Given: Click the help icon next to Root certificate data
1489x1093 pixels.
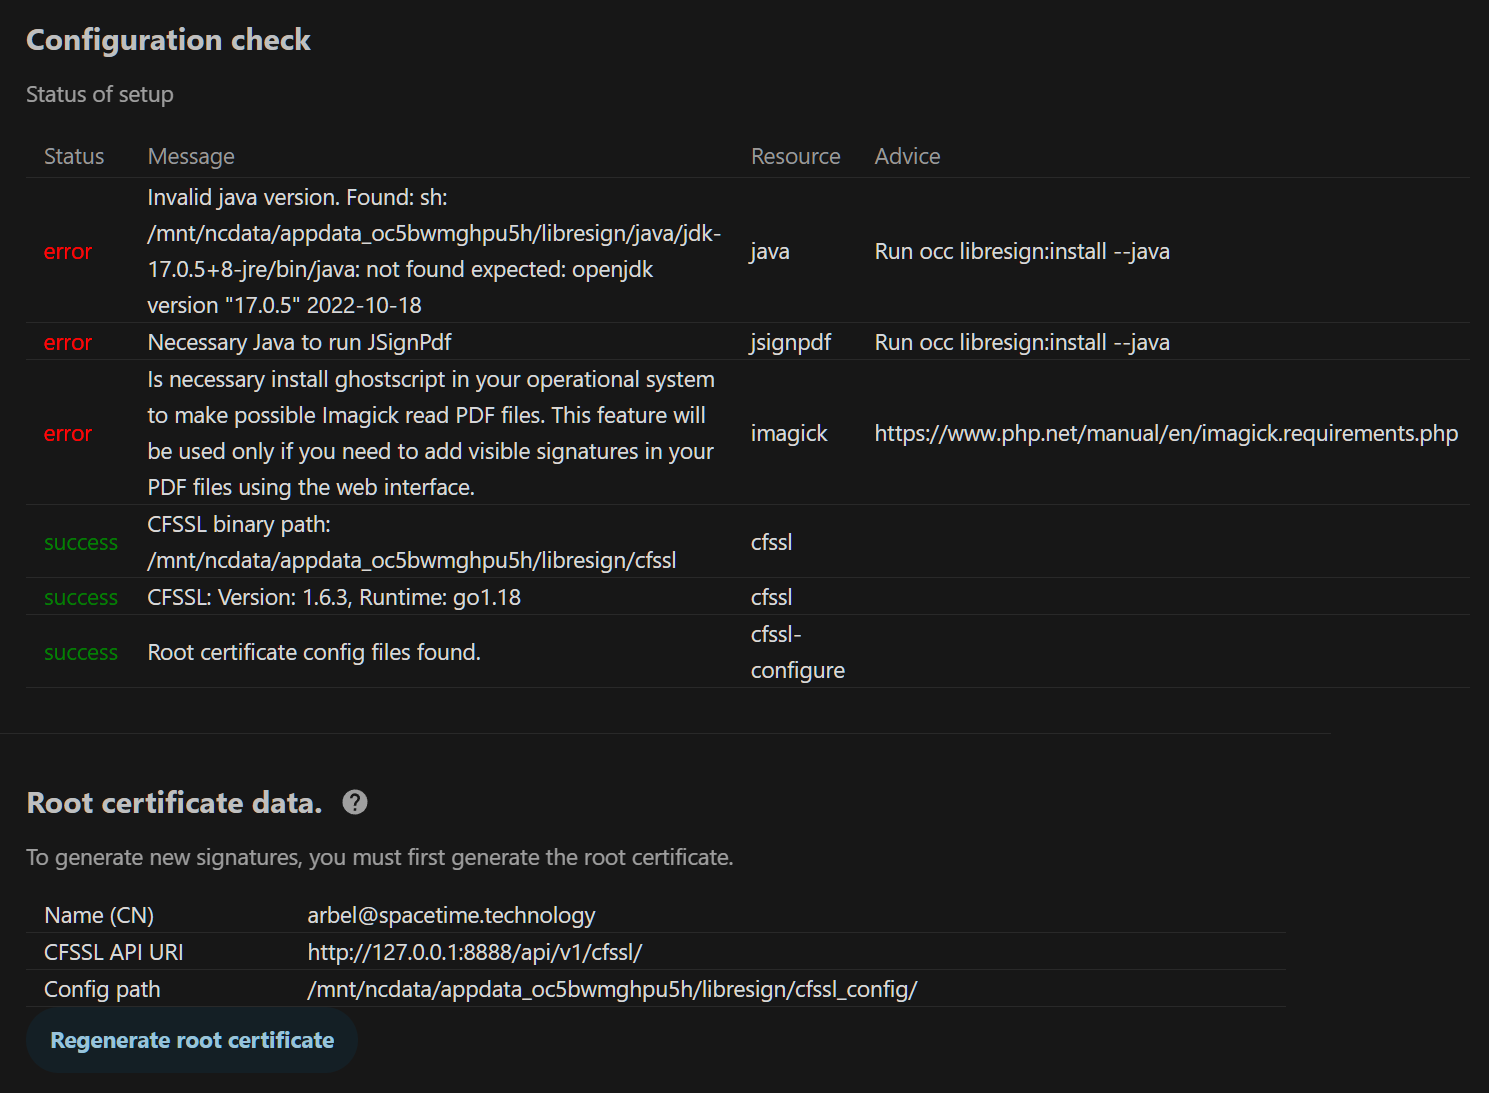Looking at the screenshot, I should click(x=355, y=802).
